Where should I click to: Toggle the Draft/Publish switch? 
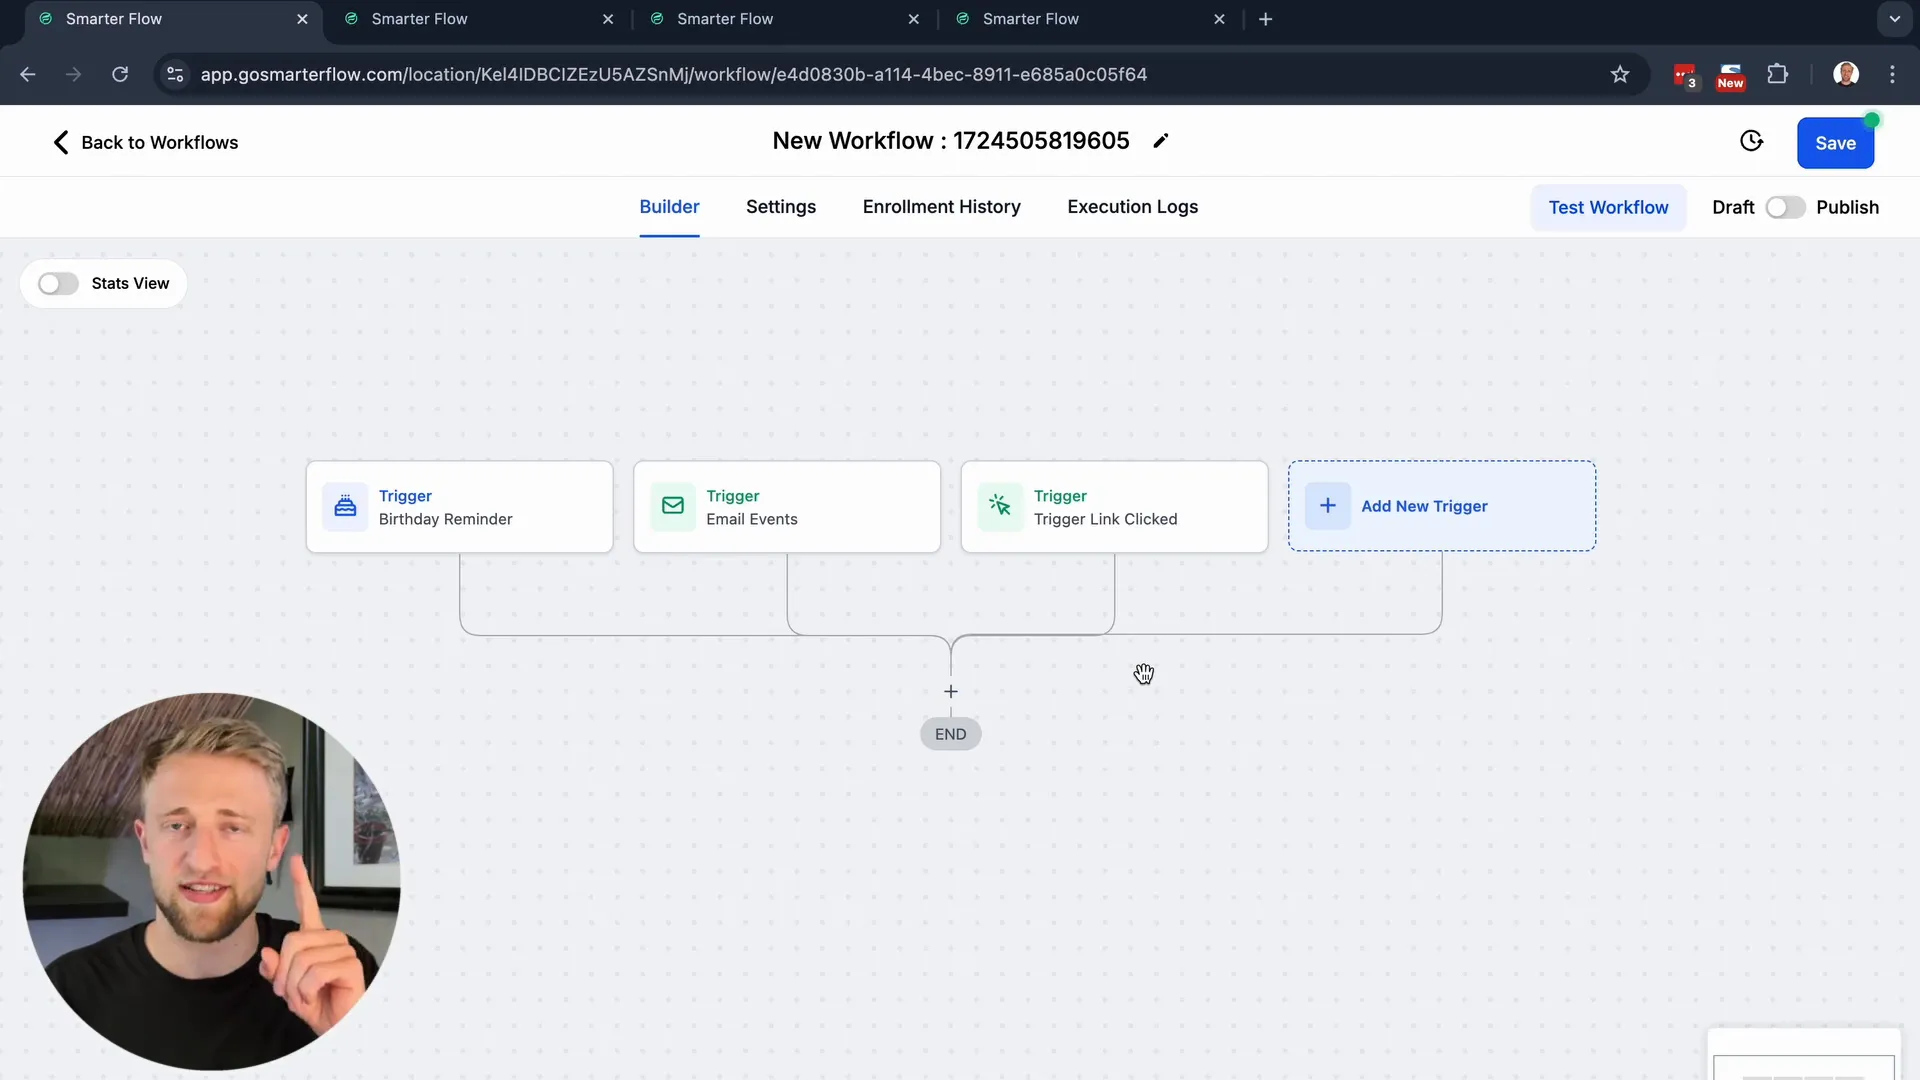[x=1785, y=207]
